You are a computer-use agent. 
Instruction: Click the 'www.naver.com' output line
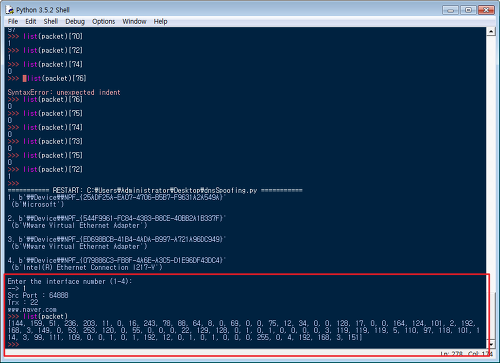[x=32, y=310]
